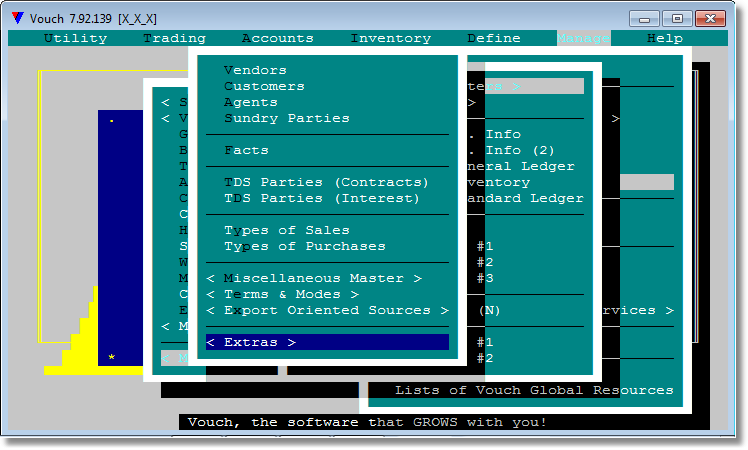Select TDS Parties (Contracts)
This screenshot has width=748, height=450.
coord(326,182)
